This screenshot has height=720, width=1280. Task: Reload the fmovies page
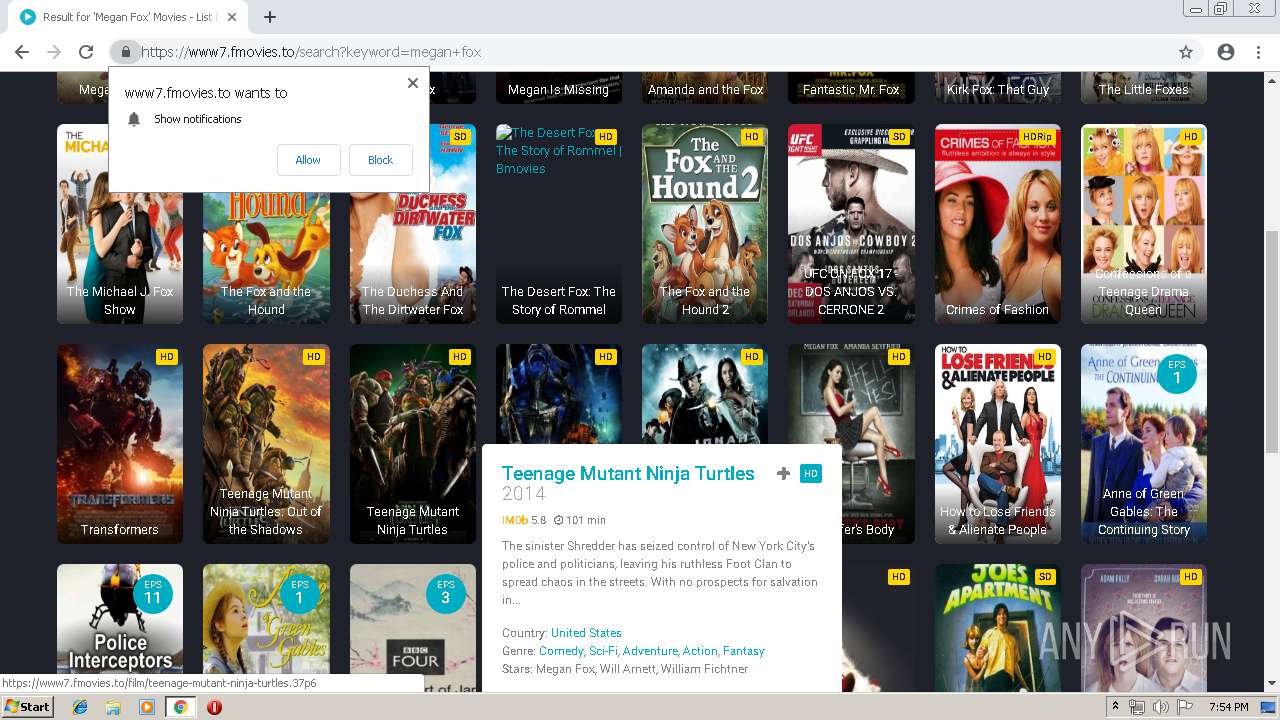pyautogui.click(x=86, y=52)
